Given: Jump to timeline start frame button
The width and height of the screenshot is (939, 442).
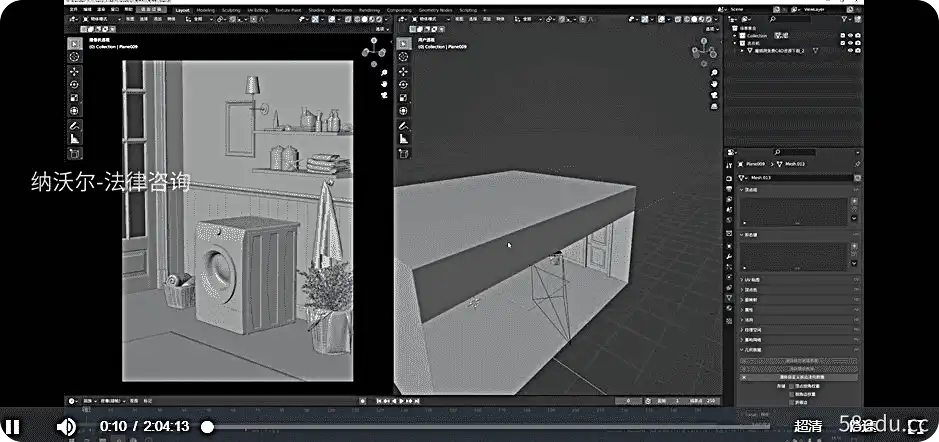Looking at the screenshot, I should [379, 401].
